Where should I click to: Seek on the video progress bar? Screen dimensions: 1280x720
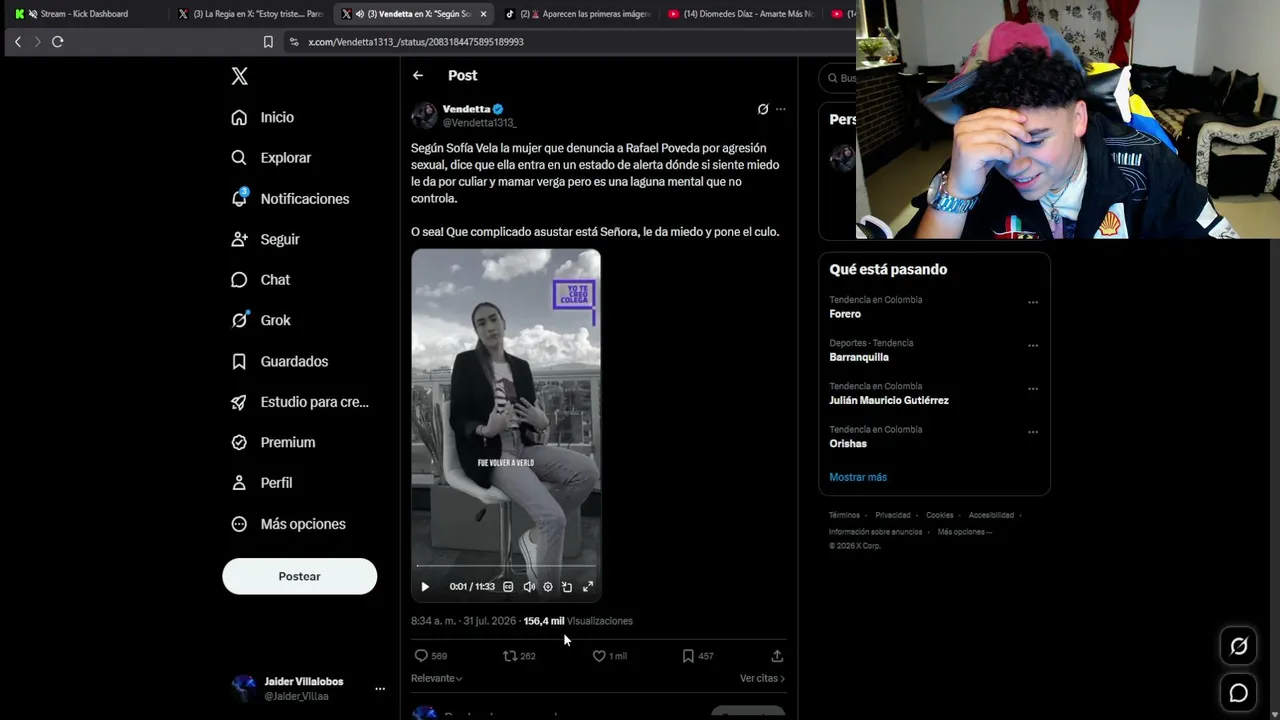pos(506,566)
